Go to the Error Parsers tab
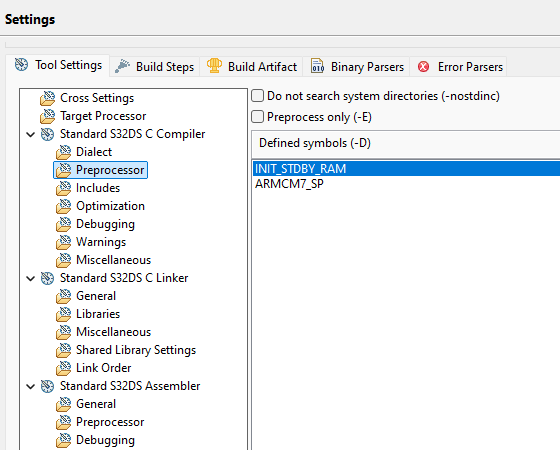Image resolution: width=560 pixels, height=450 pixels. pyautogui.click(x=459, y=67)
